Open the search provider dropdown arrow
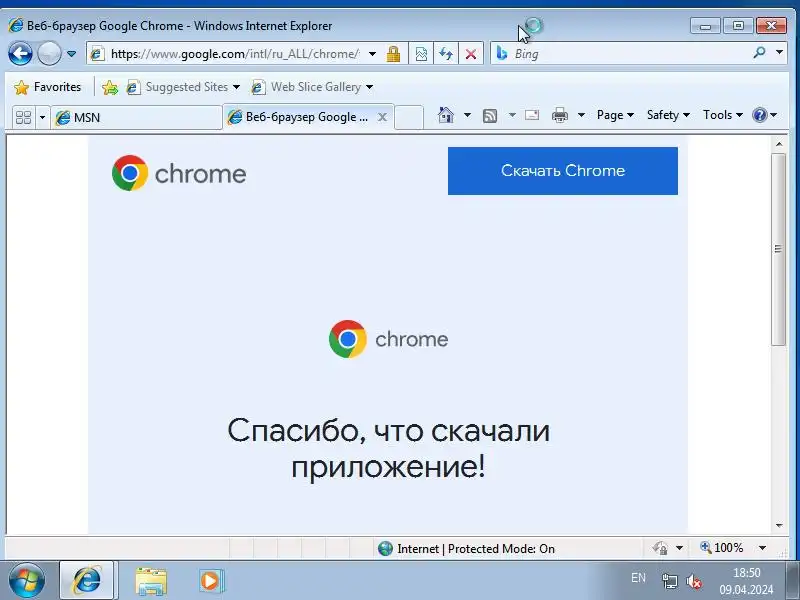The image size is (800, 600). pos(779,52)
